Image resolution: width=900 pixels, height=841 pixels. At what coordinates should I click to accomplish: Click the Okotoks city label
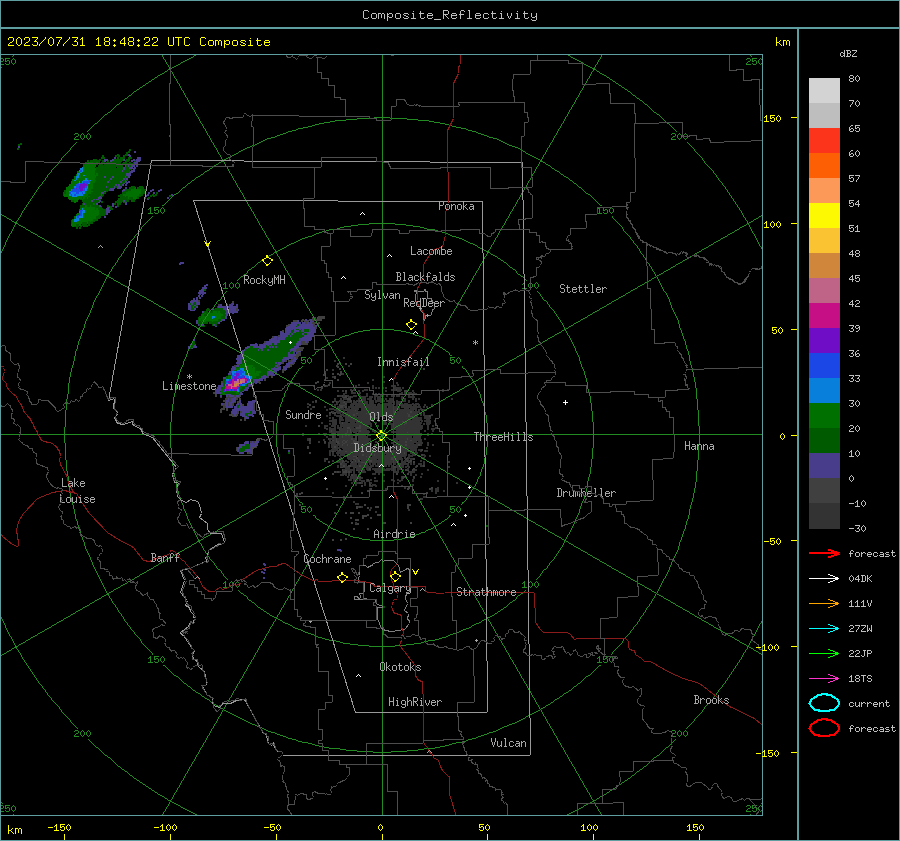coord(400,667)
